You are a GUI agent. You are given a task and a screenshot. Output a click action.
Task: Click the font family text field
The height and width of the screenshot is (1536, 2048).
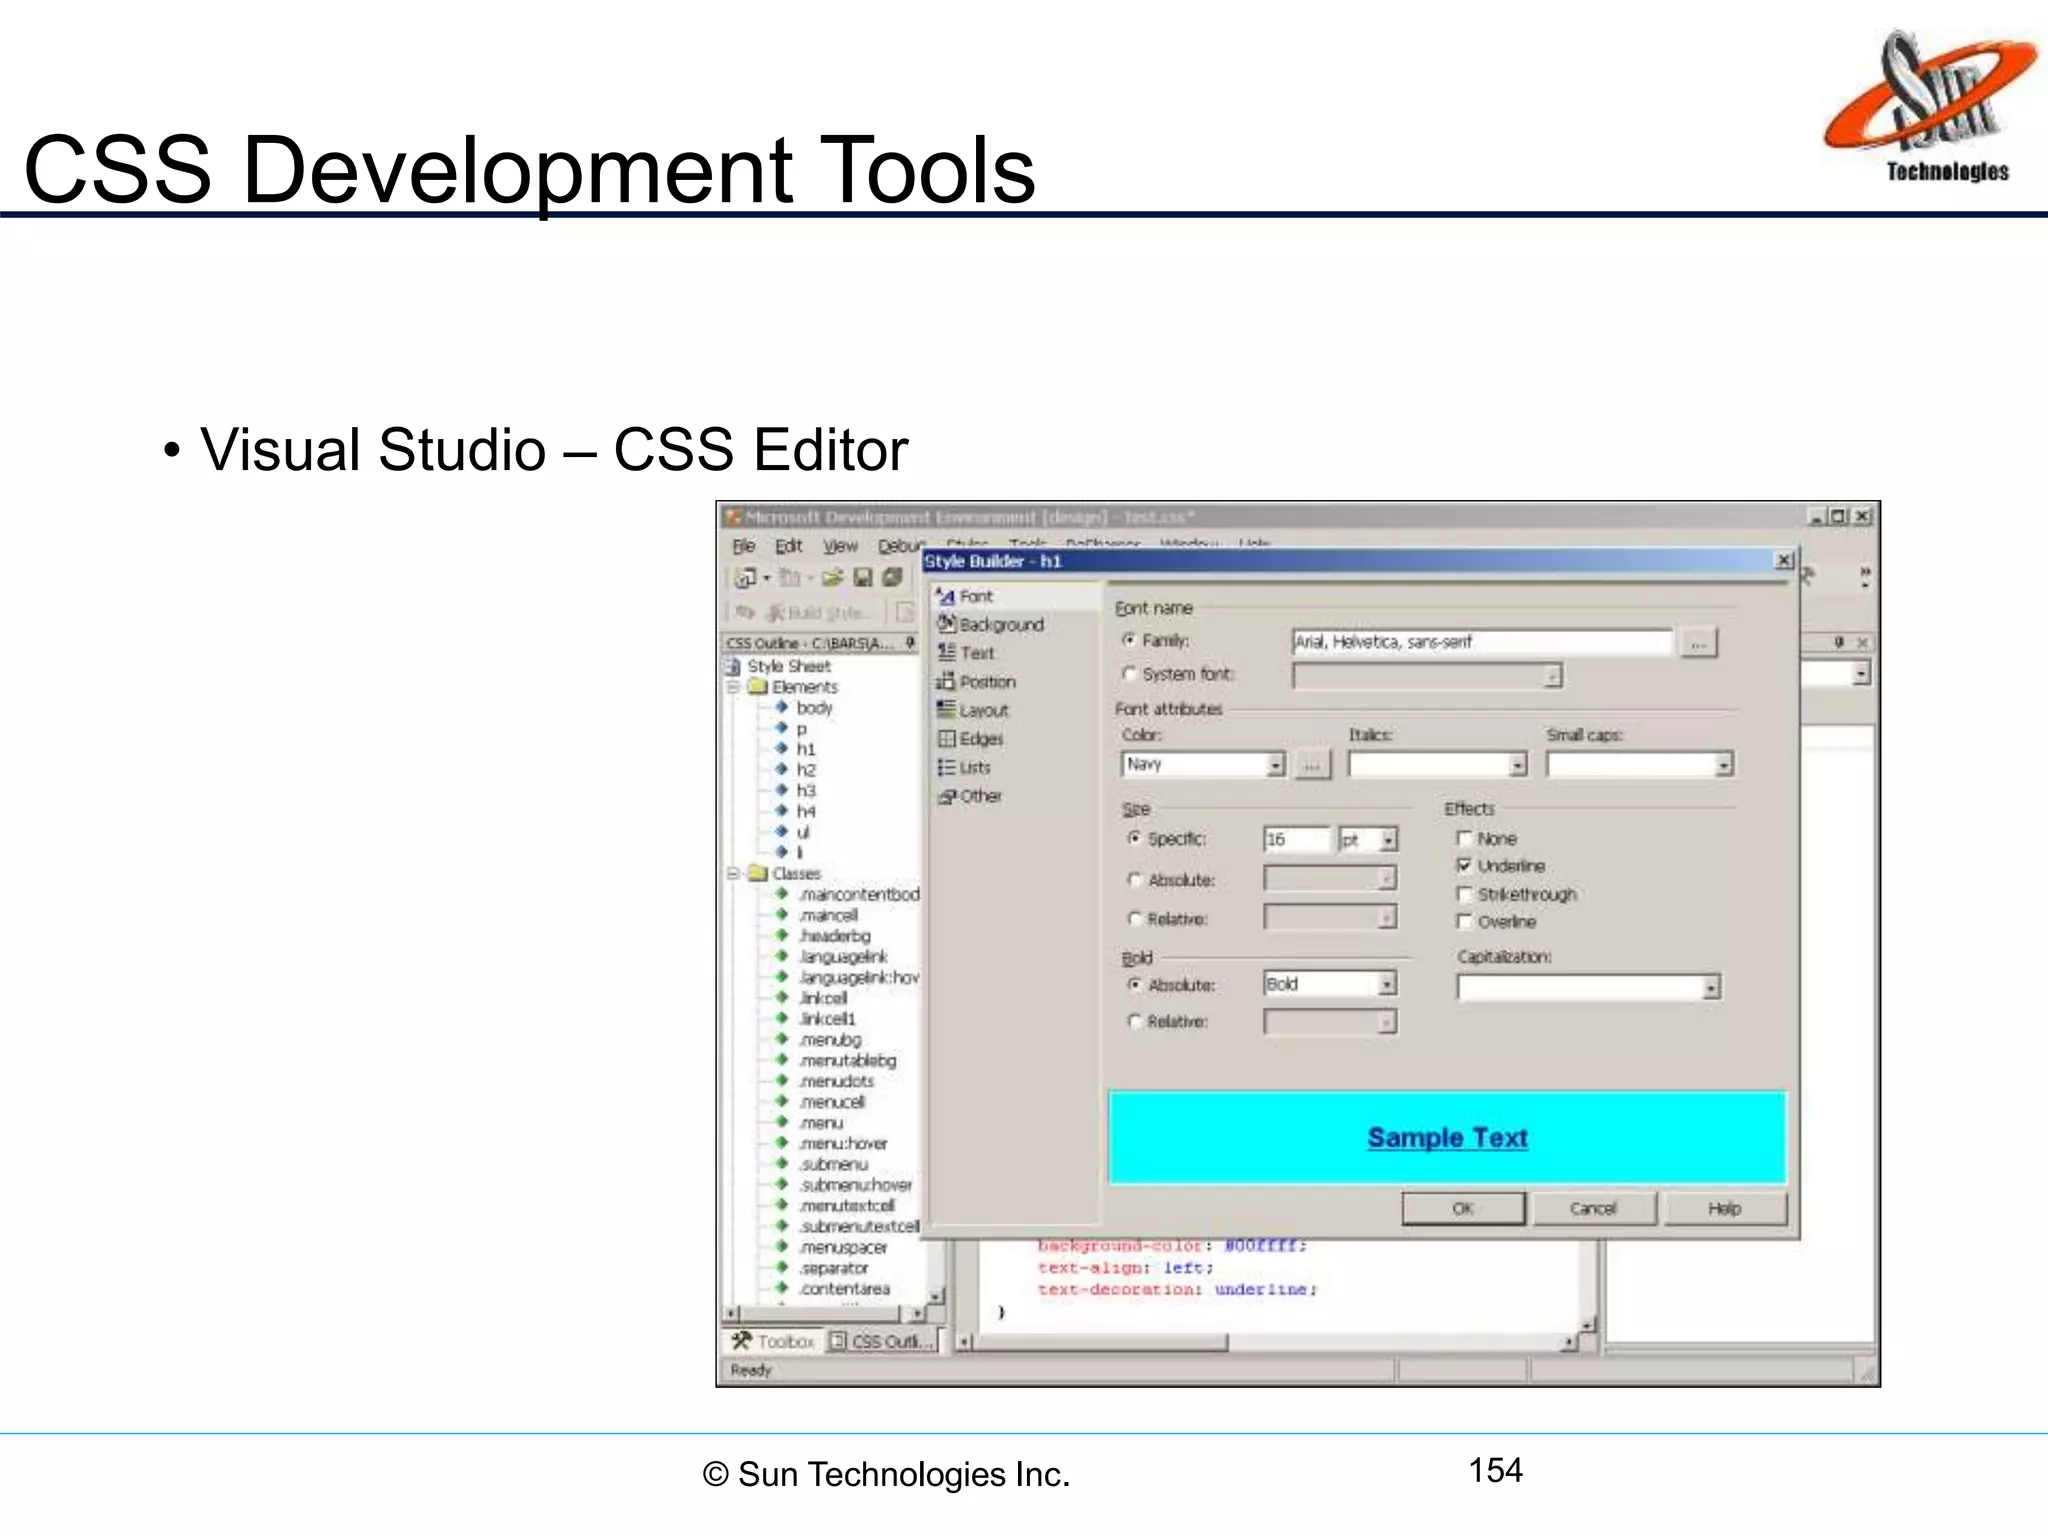coord(1482,642)
